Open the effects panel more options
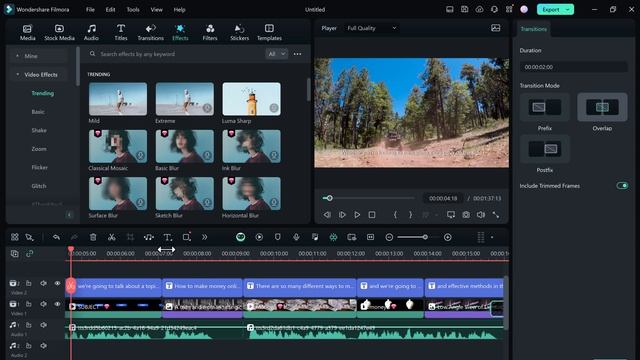 pos(298,54)
